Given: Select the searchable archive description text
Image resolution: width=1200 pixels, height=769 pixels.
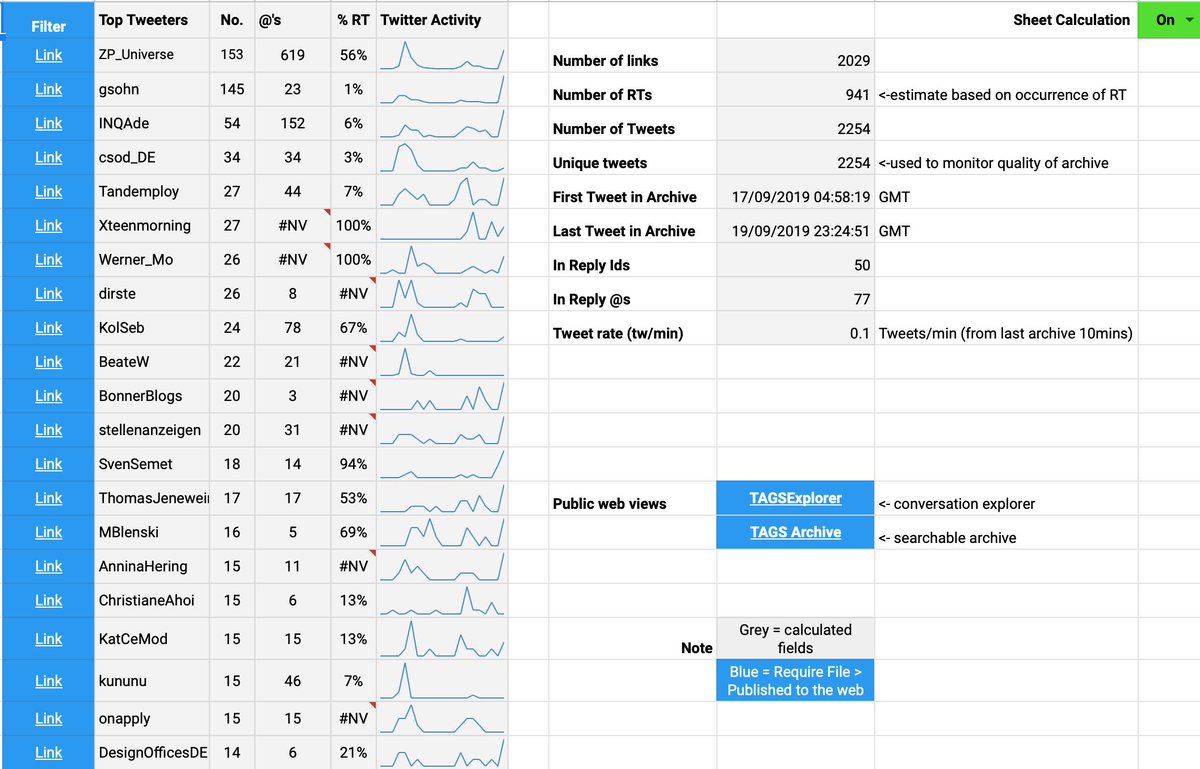Looking at the screenshot, I should 947,537.
